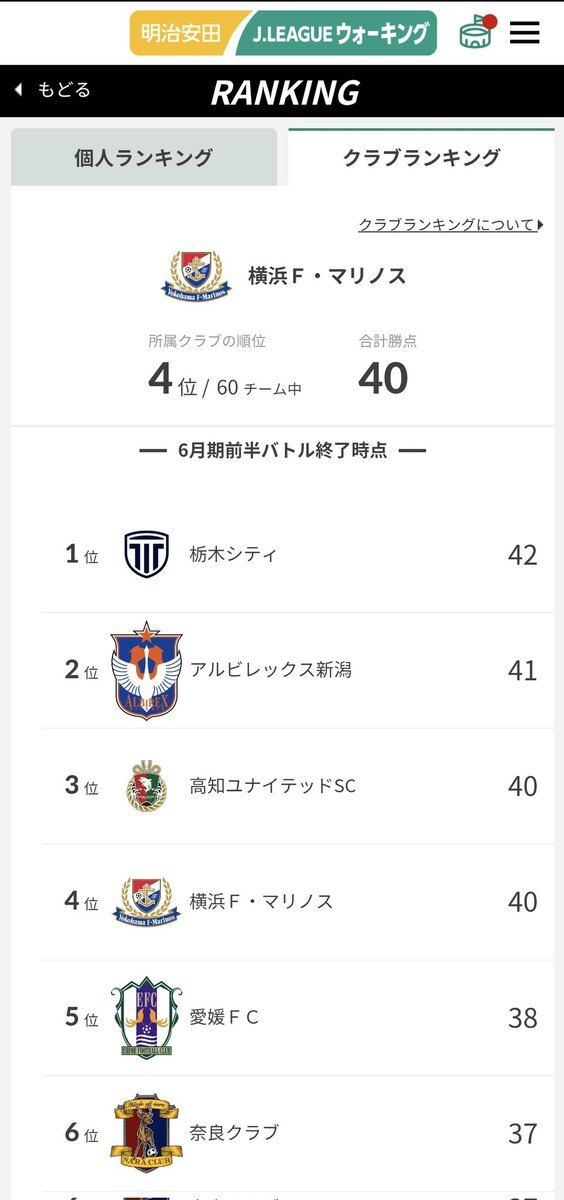The width and height of the screenshot is (564, 1200).
Task: Select 高知ユナイテッドSC team name
Action: coord(273,786)
